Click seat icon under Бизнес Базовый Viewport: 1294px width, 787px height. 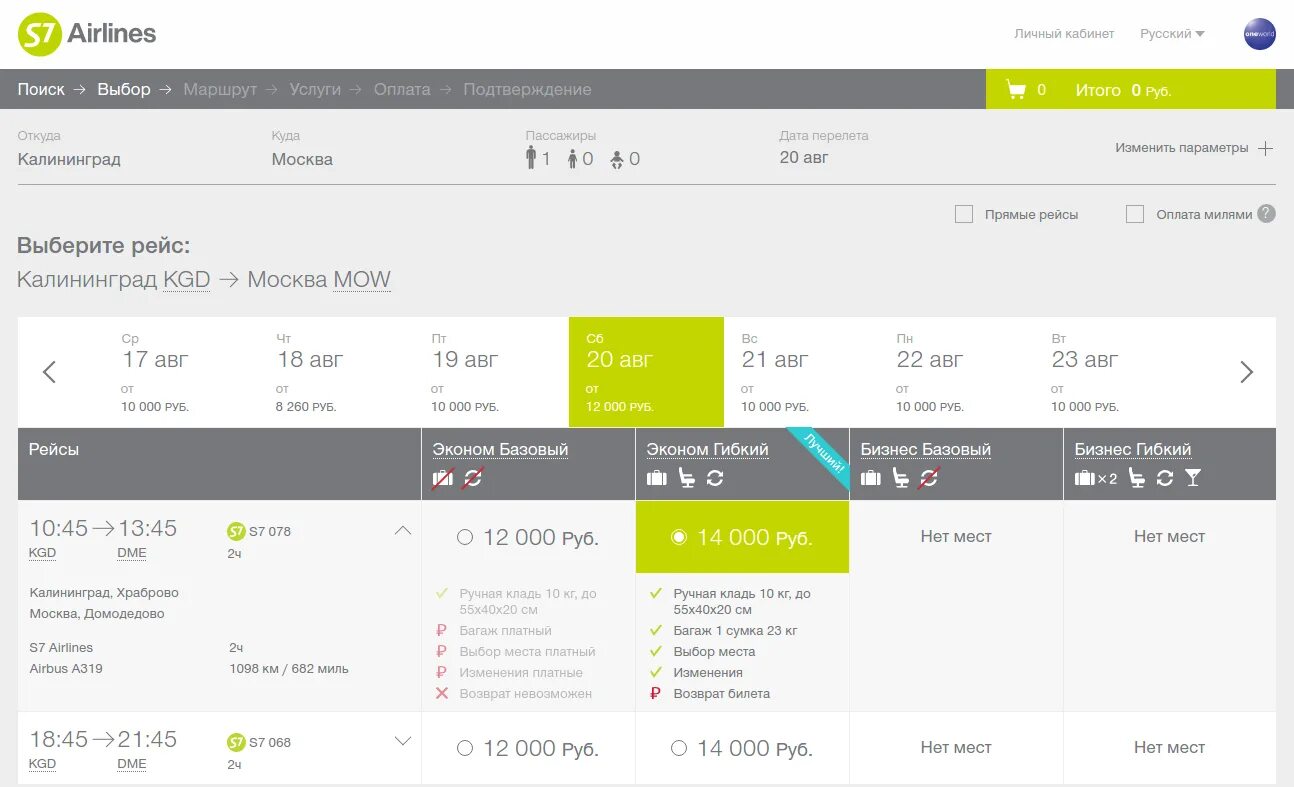(x=901, y=478)
